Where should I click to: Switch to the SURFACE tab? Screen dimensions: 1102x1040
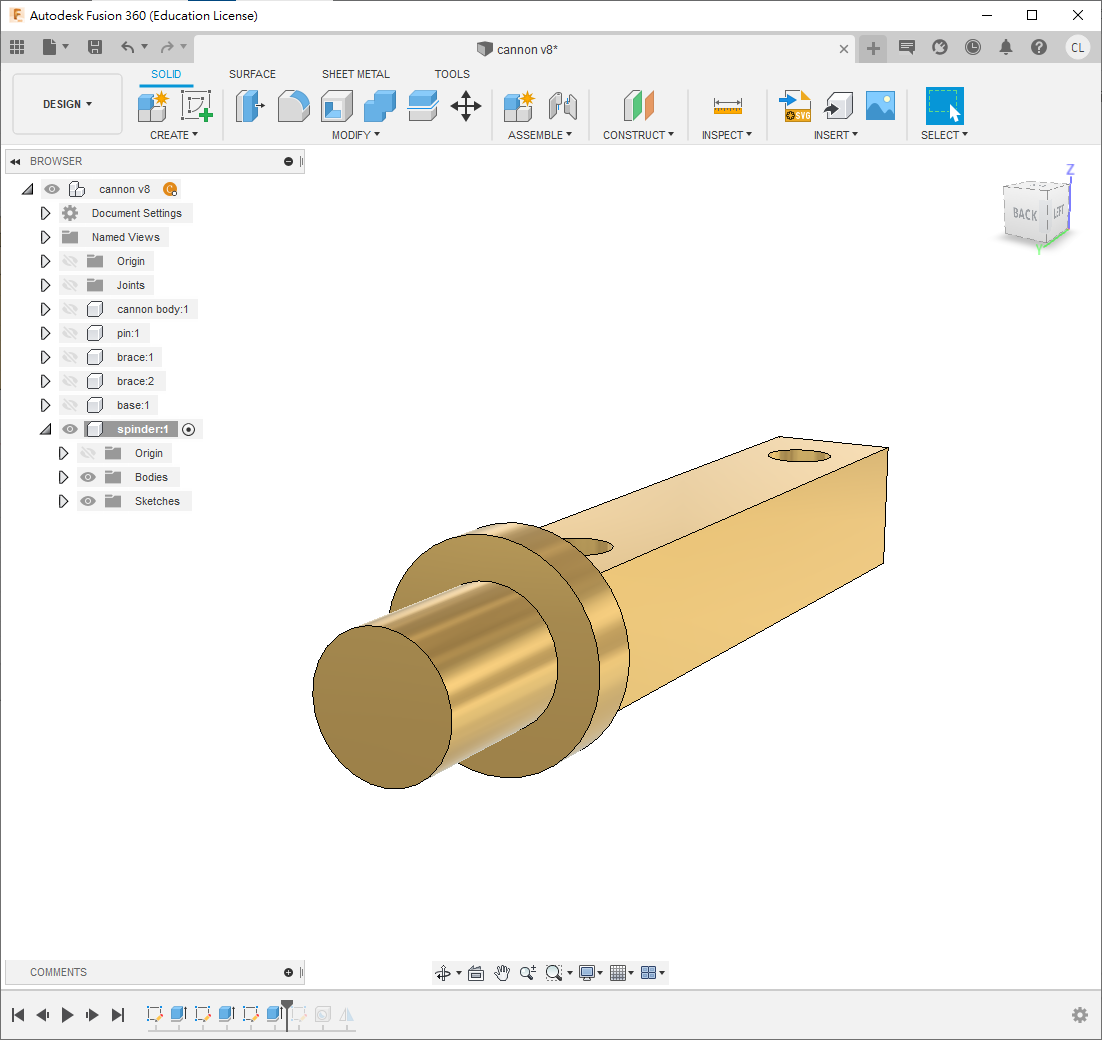[x=252, y=74]
